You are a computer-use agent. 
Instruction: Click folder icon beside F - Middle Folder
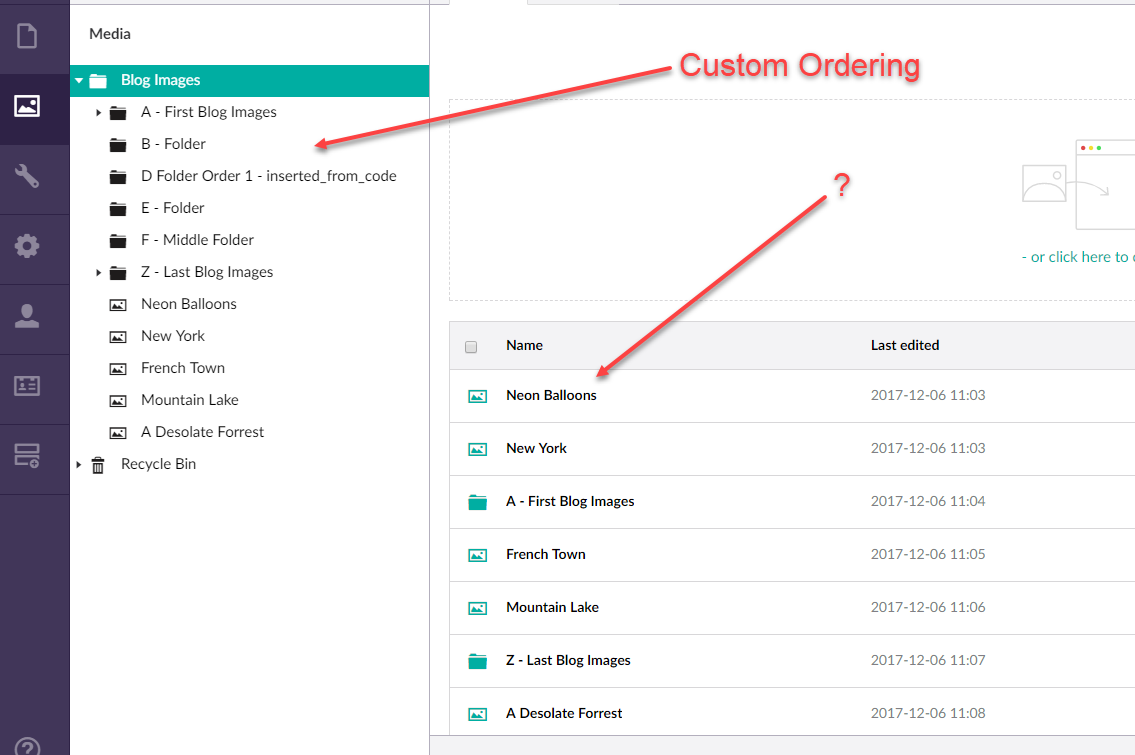click(118, 240)
